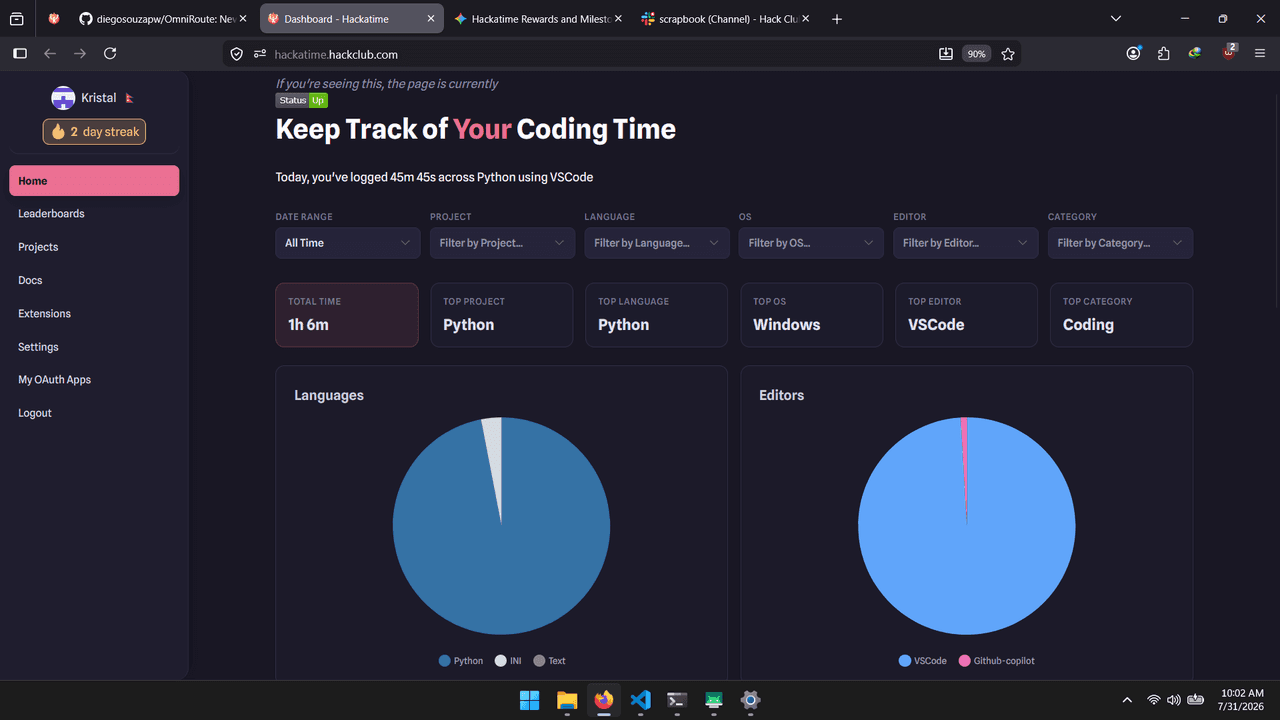Close the diegosouzapw/OmniRoute tab
Viewport: 1280px width, 720px height.
tap(242, 19)
